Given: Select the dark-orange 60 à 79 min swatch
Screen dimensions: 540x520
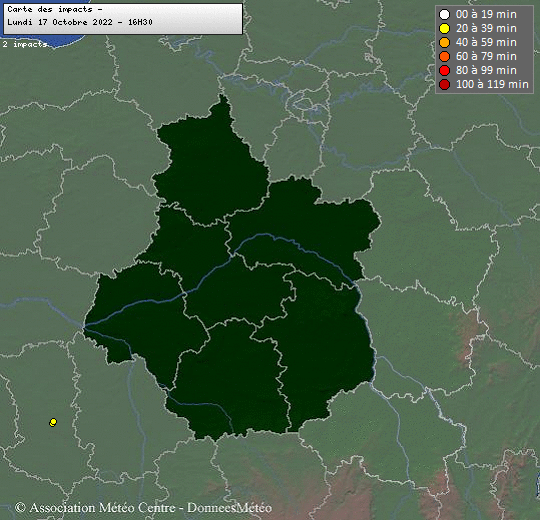Looking at the screenshot, I should click(444, 56).
